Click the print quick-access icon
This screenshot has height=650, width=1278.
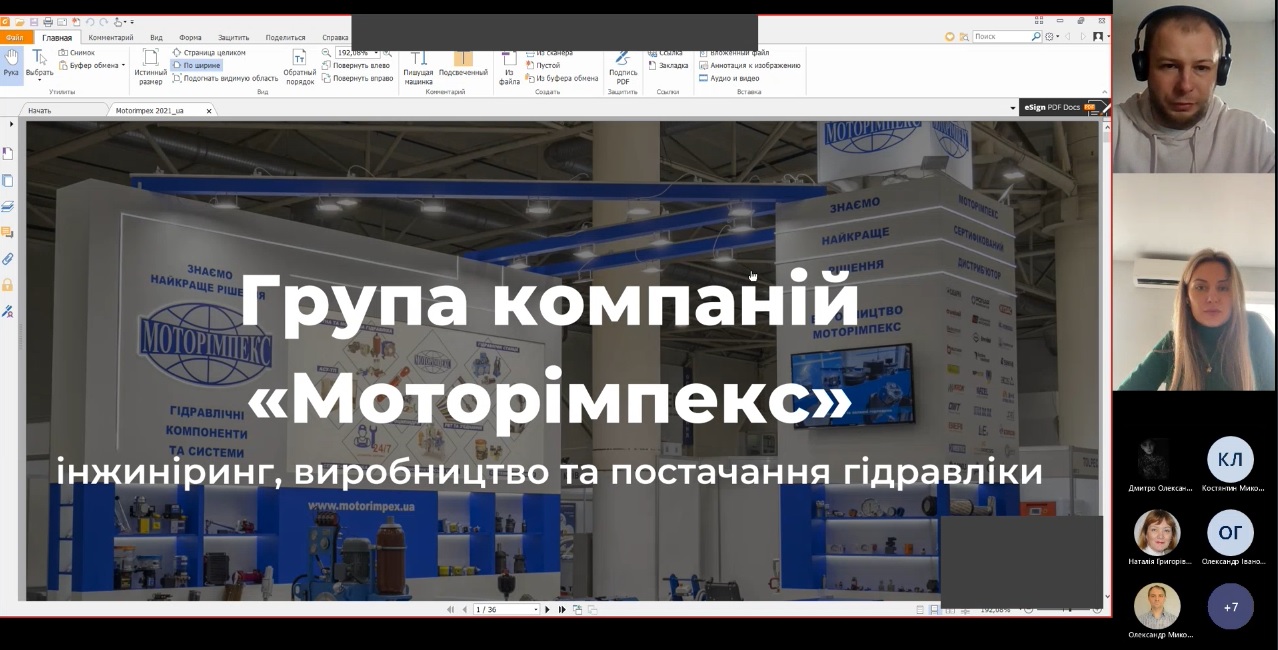point(48,21)
